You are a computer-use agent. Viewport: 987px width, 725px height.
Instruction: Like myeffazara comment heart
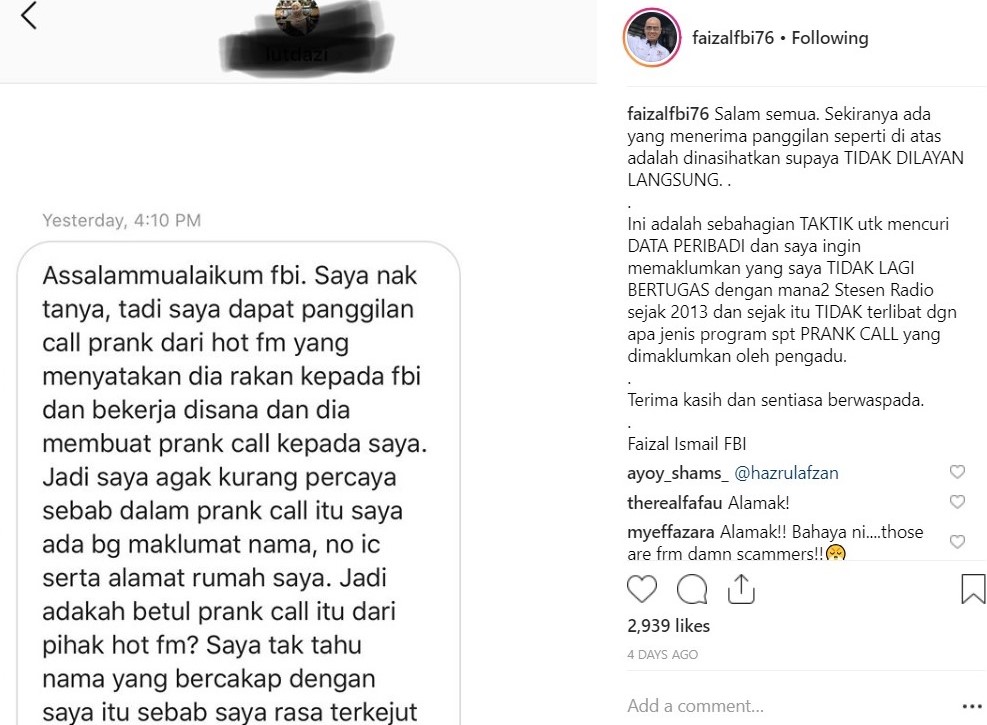[x=957, y=542]
